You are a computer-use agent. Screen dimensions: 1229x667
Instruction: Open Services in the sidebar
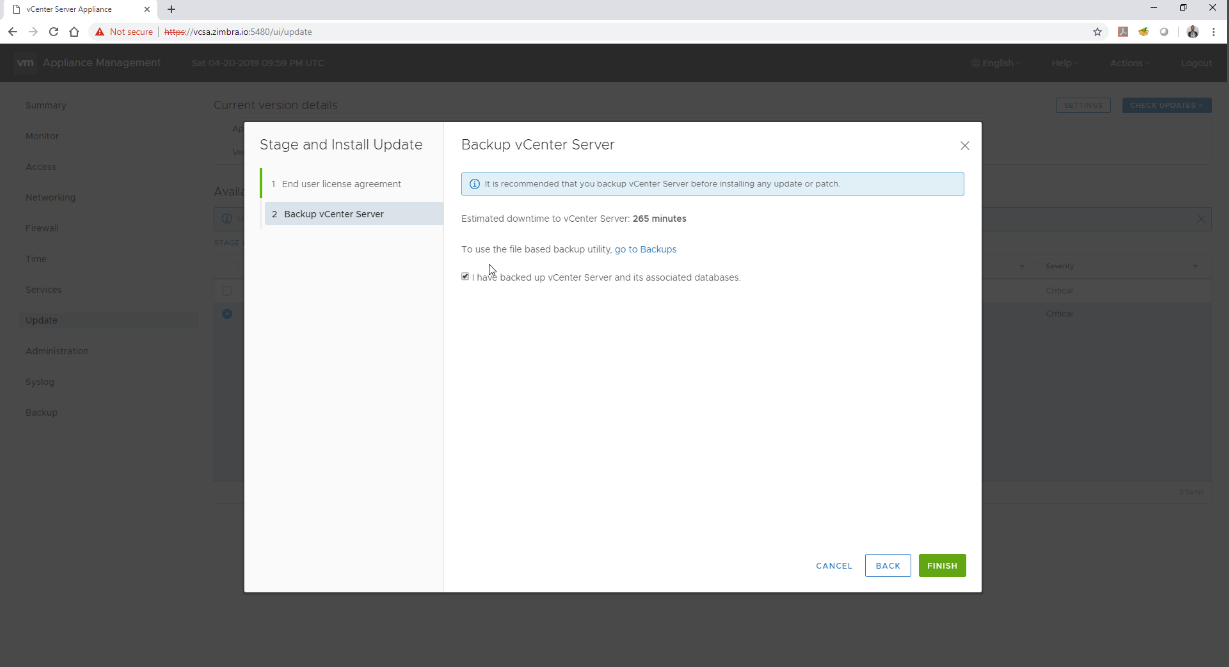pos(43,290)
